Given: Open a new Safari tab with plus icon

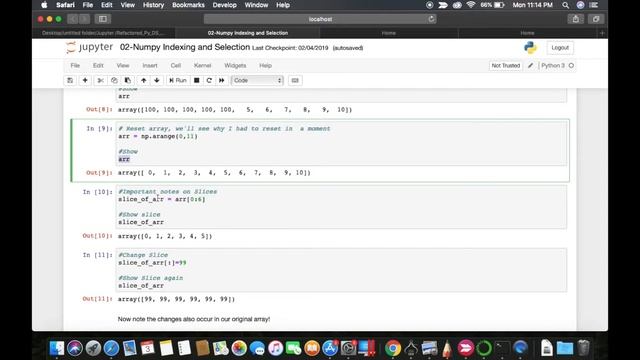Looking at the screenshot, I should click(x=602, y=33).
